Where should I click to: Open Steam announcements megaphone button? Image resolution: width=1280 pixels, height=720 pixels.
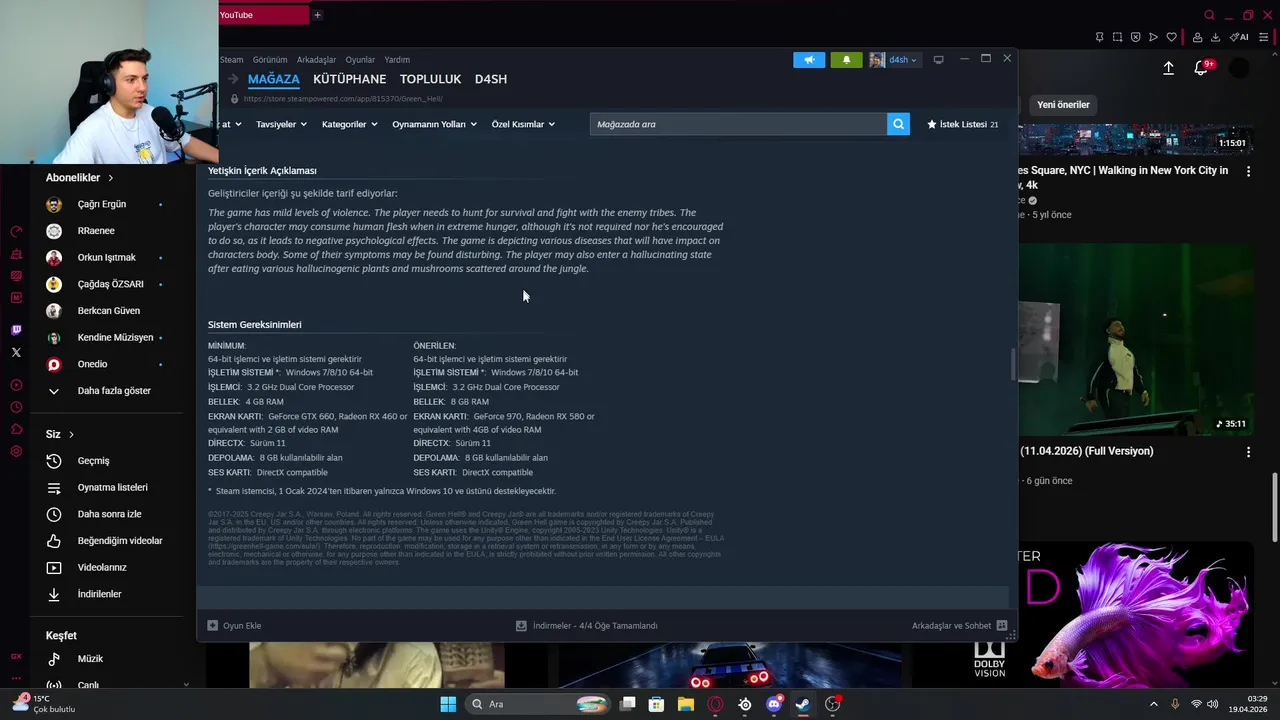click(809, 60)
